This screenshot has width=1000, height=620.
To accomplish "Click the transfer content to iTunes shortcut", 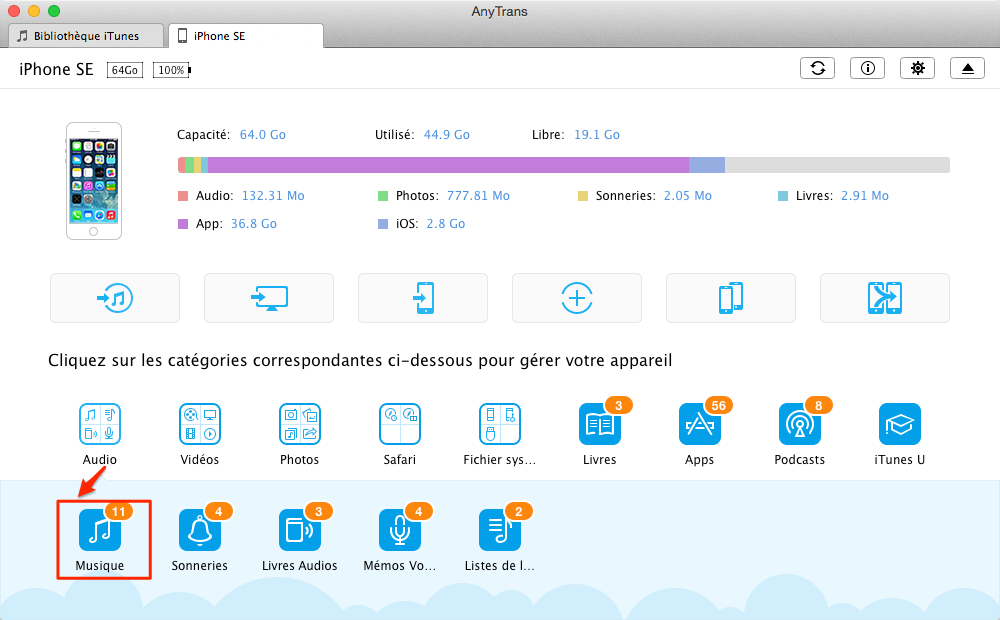I will 115,298.
